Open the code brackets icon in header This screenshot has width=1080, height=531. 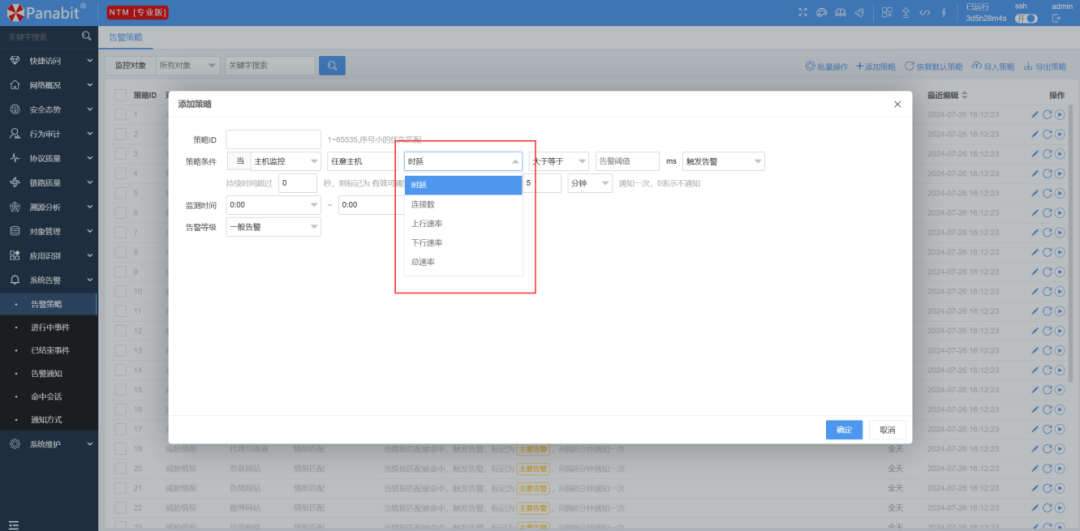click(x=925, y=12)
